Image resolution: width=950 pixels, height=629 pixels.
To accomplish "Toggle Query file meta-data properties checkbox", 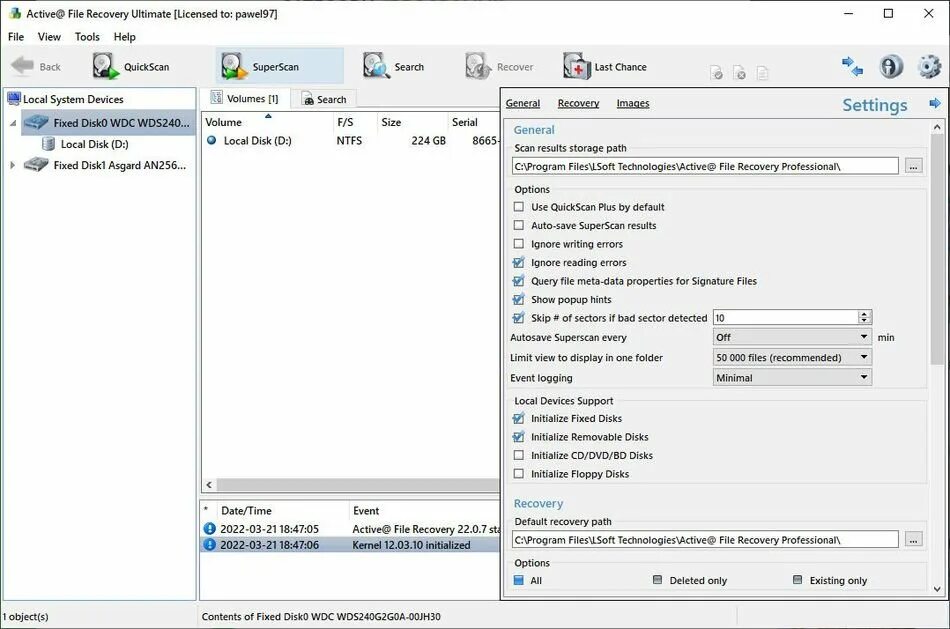I will click(519, 281).
